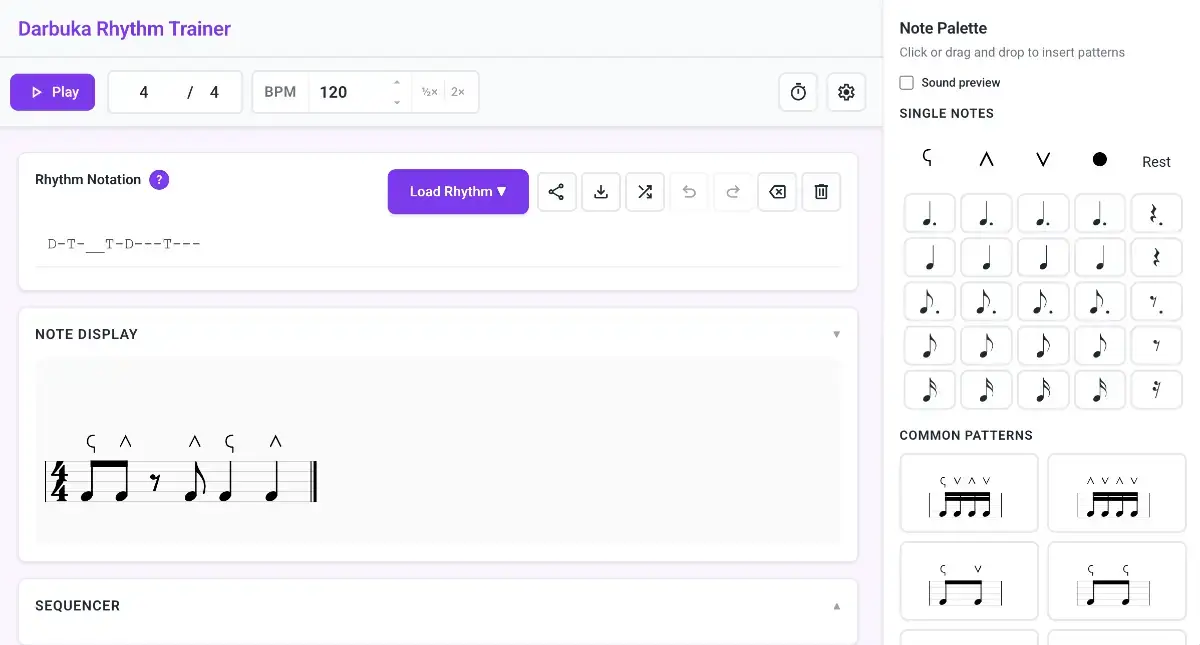Insert quarter note in Dum column

pos(929,257)
